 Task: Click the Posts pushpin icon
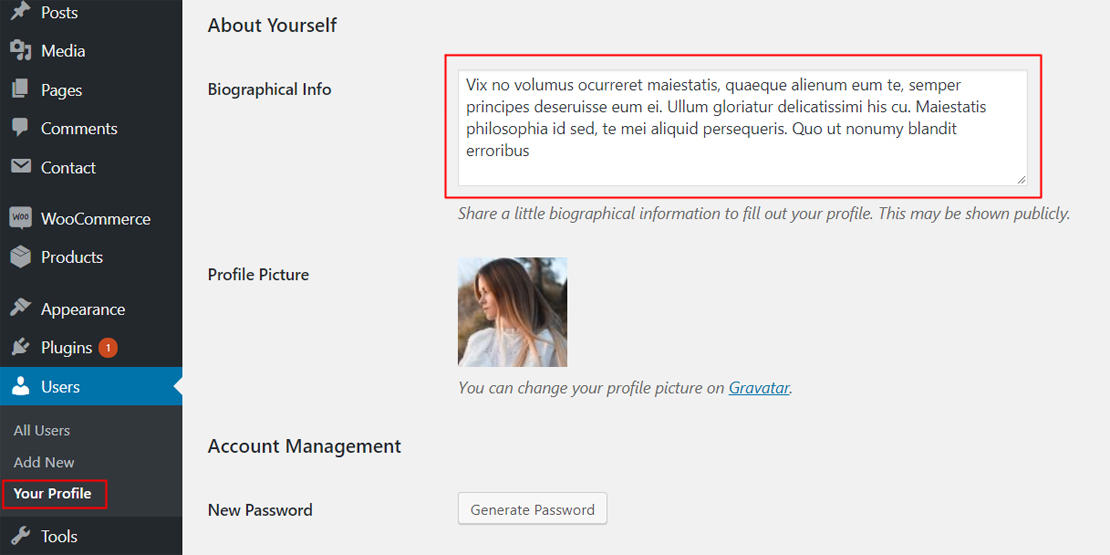[x=20, y=12]
